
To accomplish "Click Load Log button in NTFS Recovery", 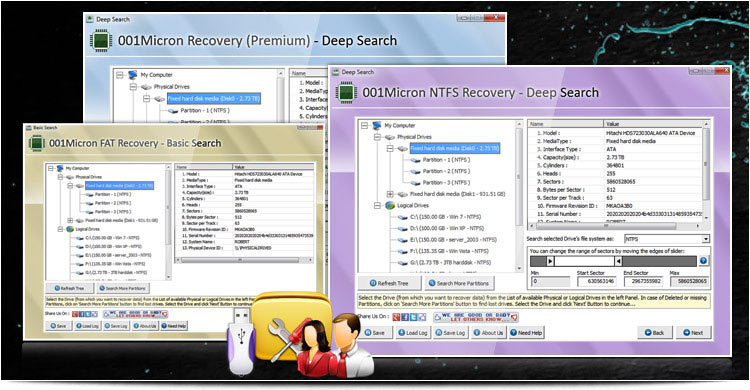I will [x=413, y=333].
